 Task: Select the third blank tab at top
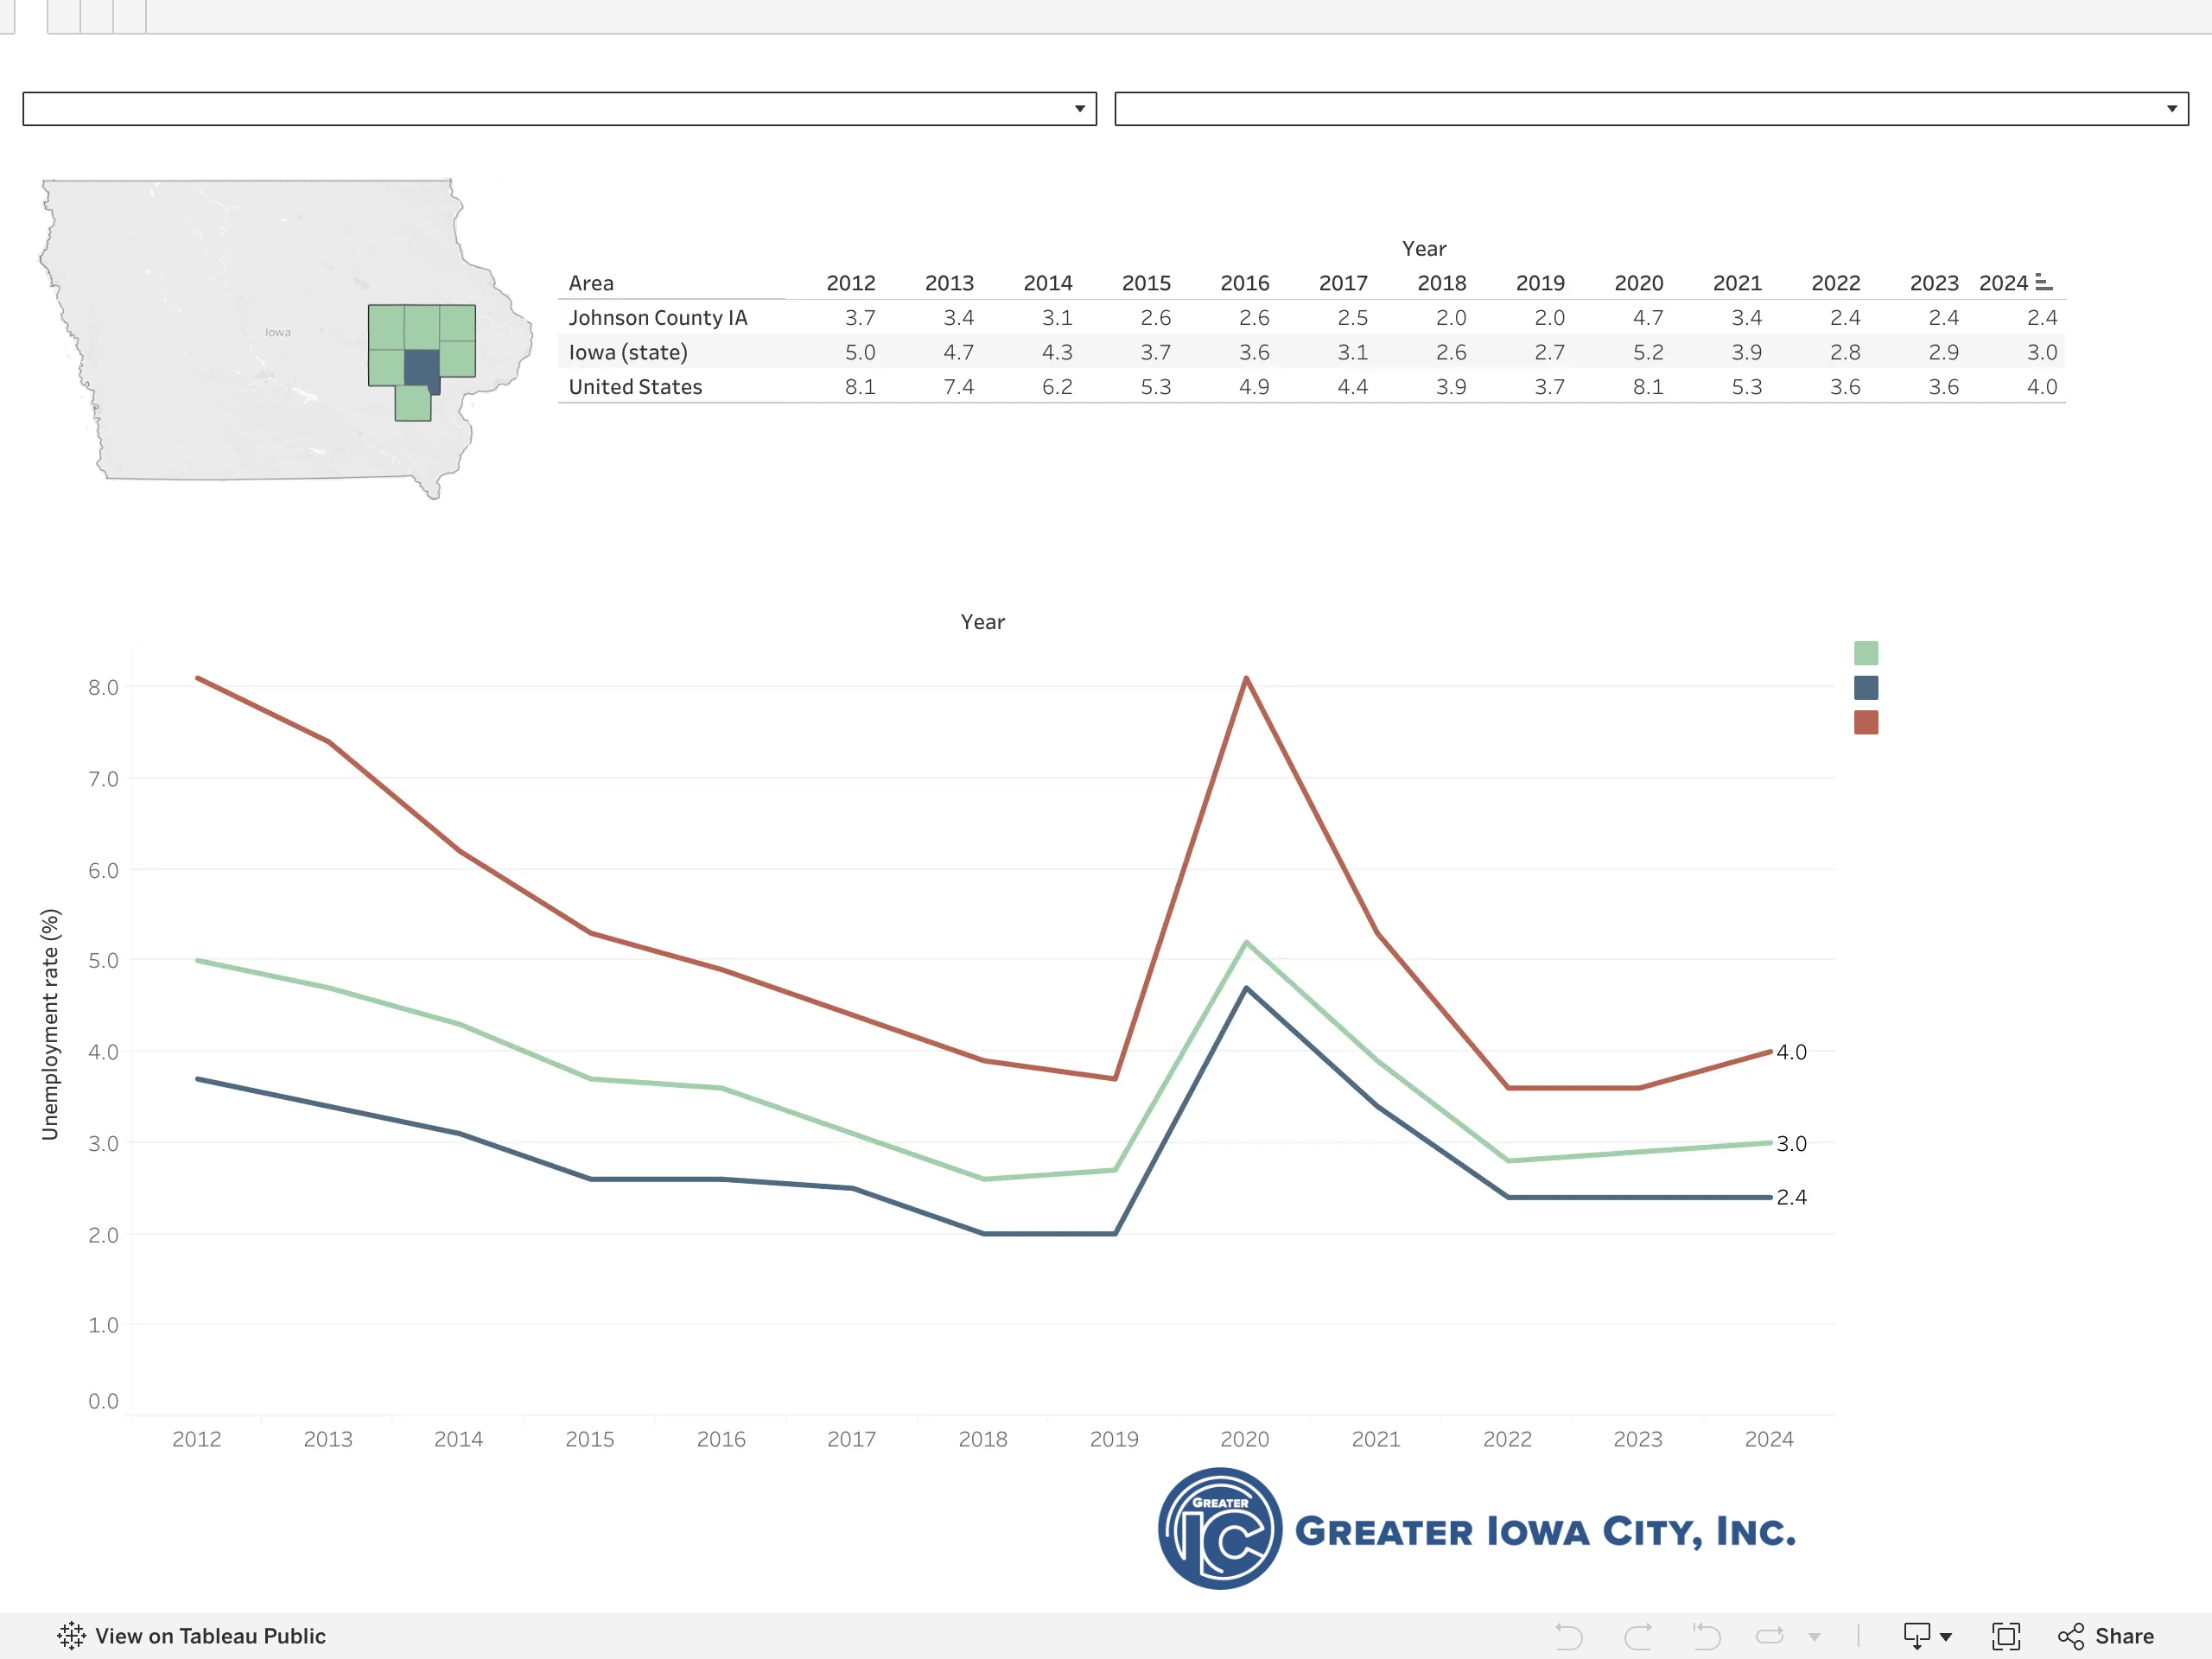click(x=130, y=16)
